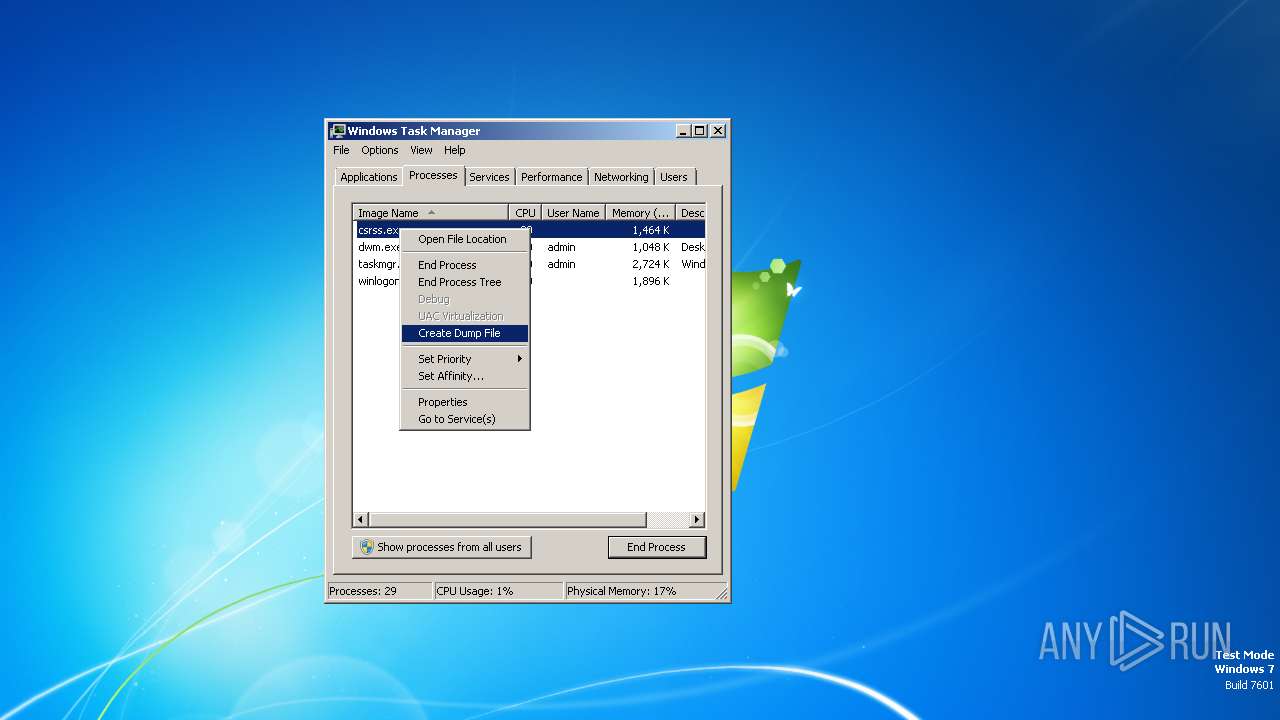
Task: Choose Set Affinity... option
Action: tap(465, 376)
